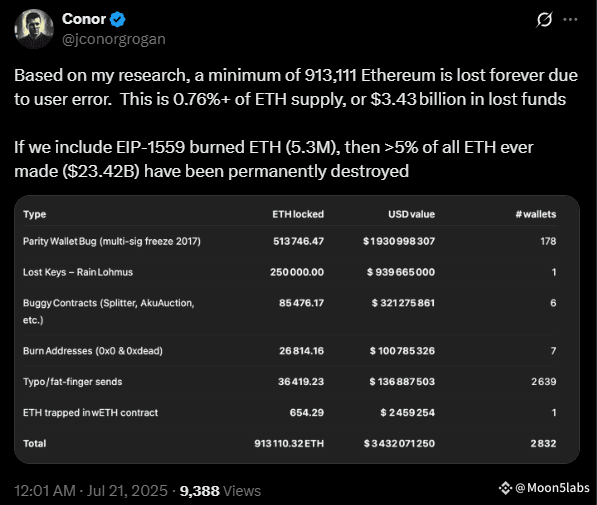The height and width of the screenshot is (505, 597).
Task: Open the Conor display name link
Action: pyautogui.click(x=84, y=19)
